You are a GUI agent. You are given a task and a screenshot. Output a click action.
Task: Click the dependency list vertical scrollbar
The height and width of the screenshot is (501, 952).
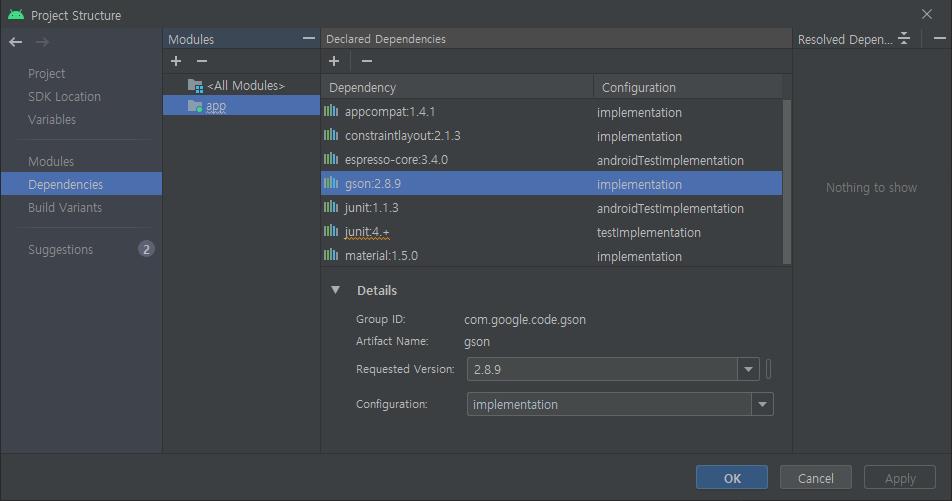coord(787,182)
